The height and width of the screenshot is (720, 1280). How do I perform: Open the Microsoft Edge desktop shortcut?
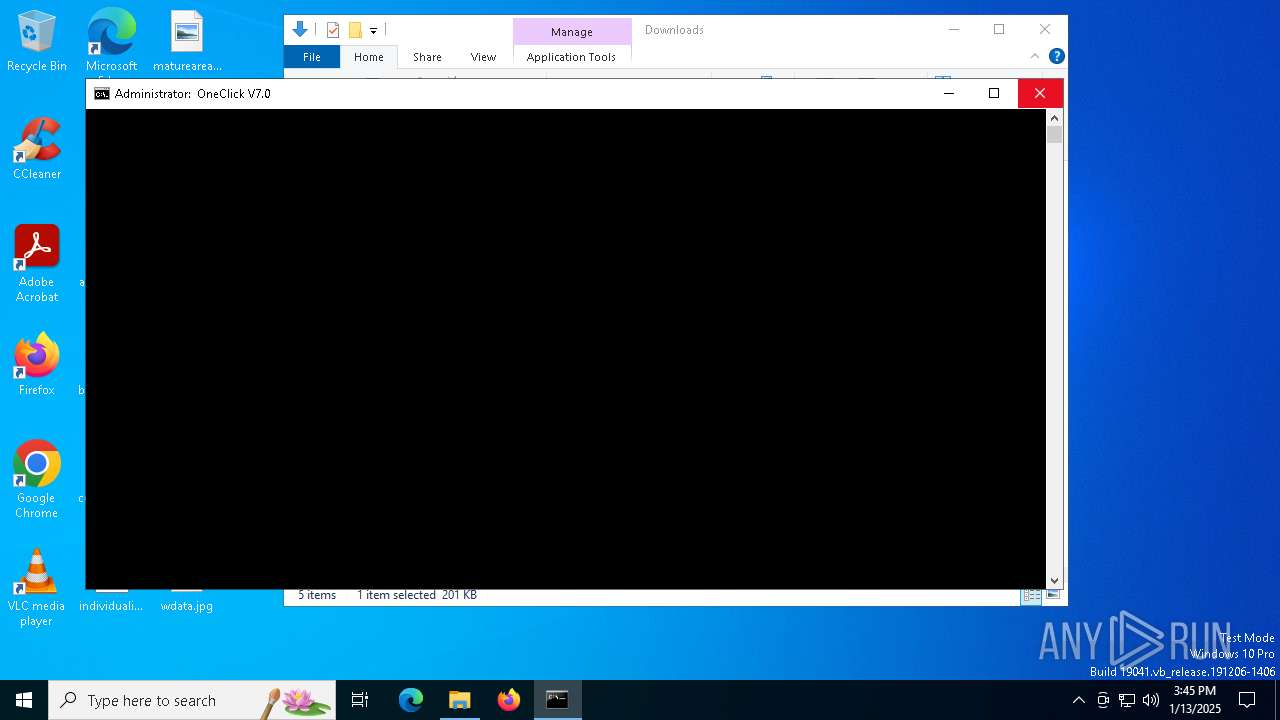pos(111,40)
